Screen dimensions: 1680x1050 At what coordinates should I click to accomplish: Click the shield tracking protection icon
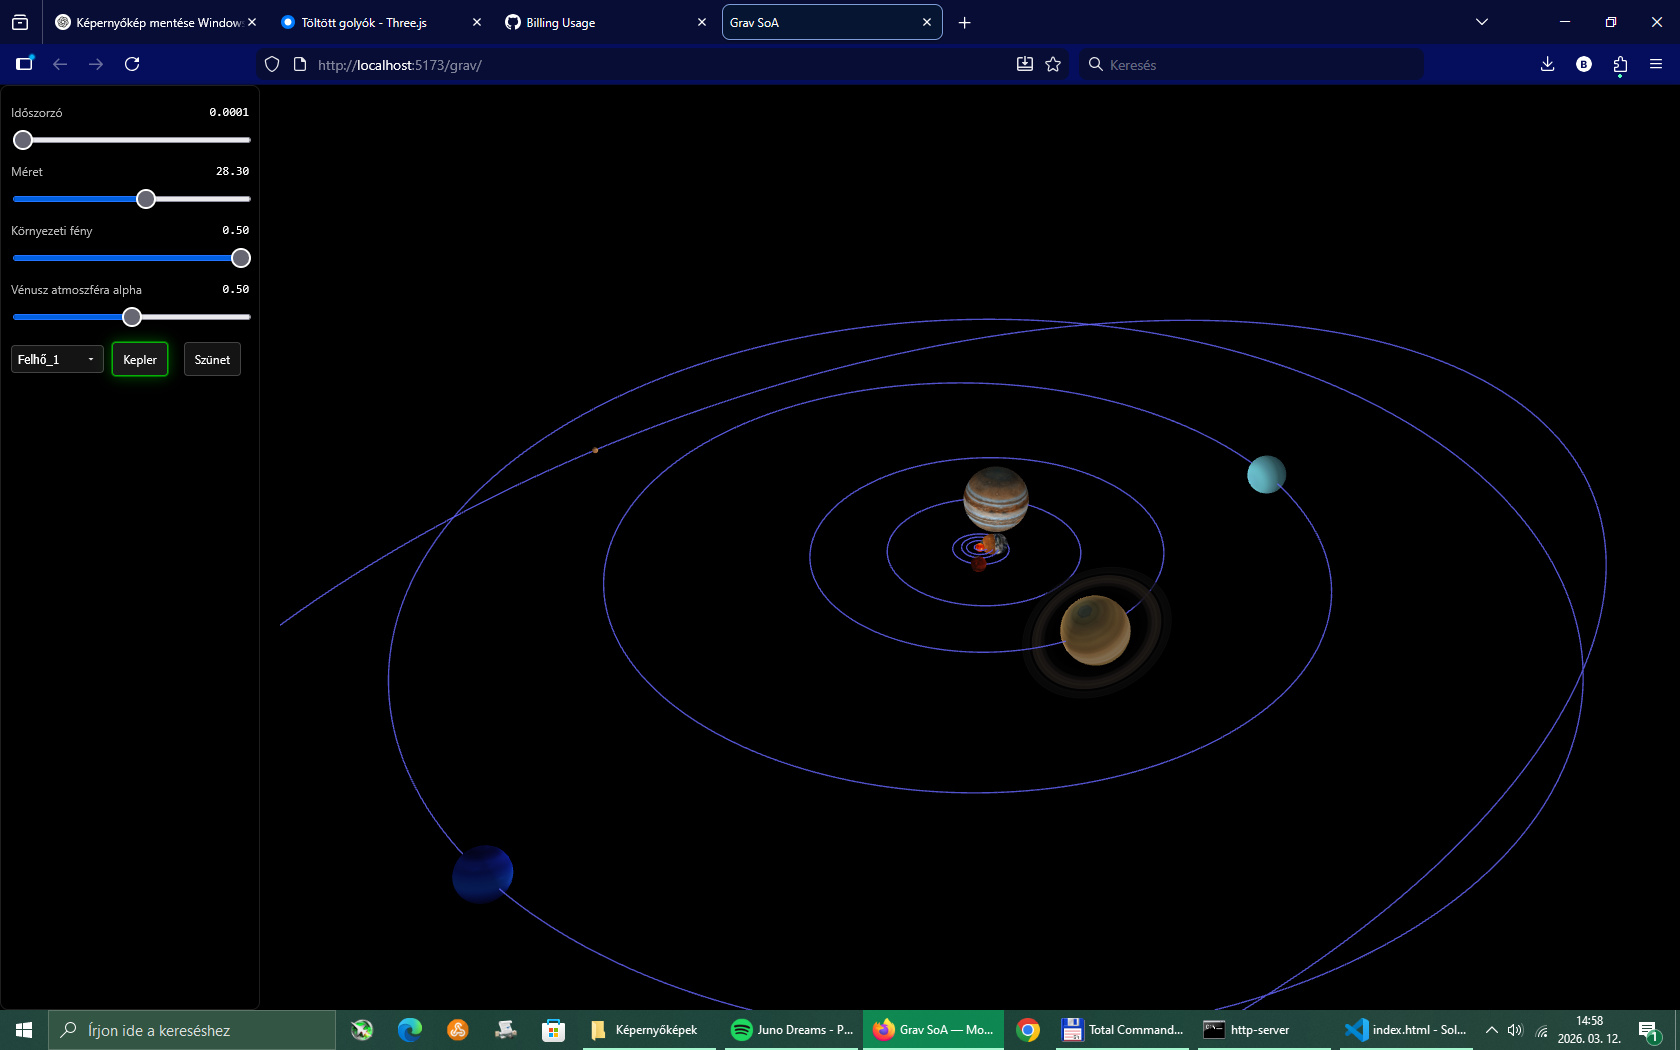point(272,64)
